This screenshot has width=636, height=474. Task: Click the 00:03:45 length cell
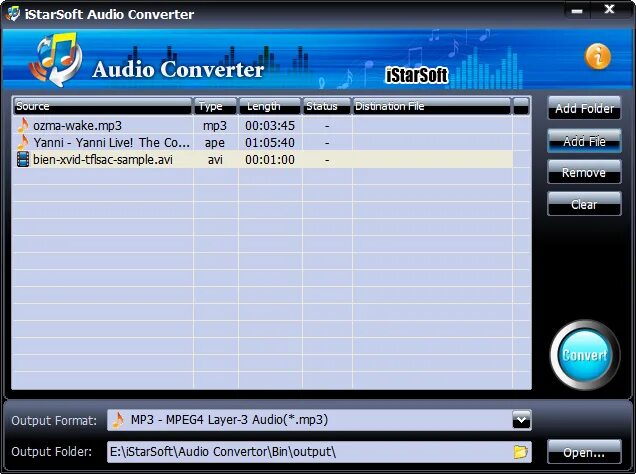[270, 125]
